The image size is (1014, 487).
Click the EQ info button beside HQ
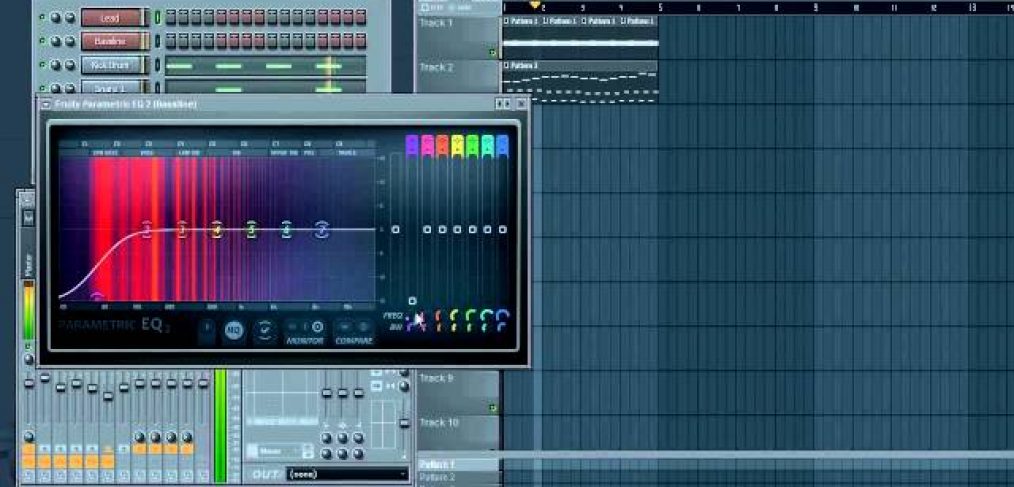[x=206, y=329]
